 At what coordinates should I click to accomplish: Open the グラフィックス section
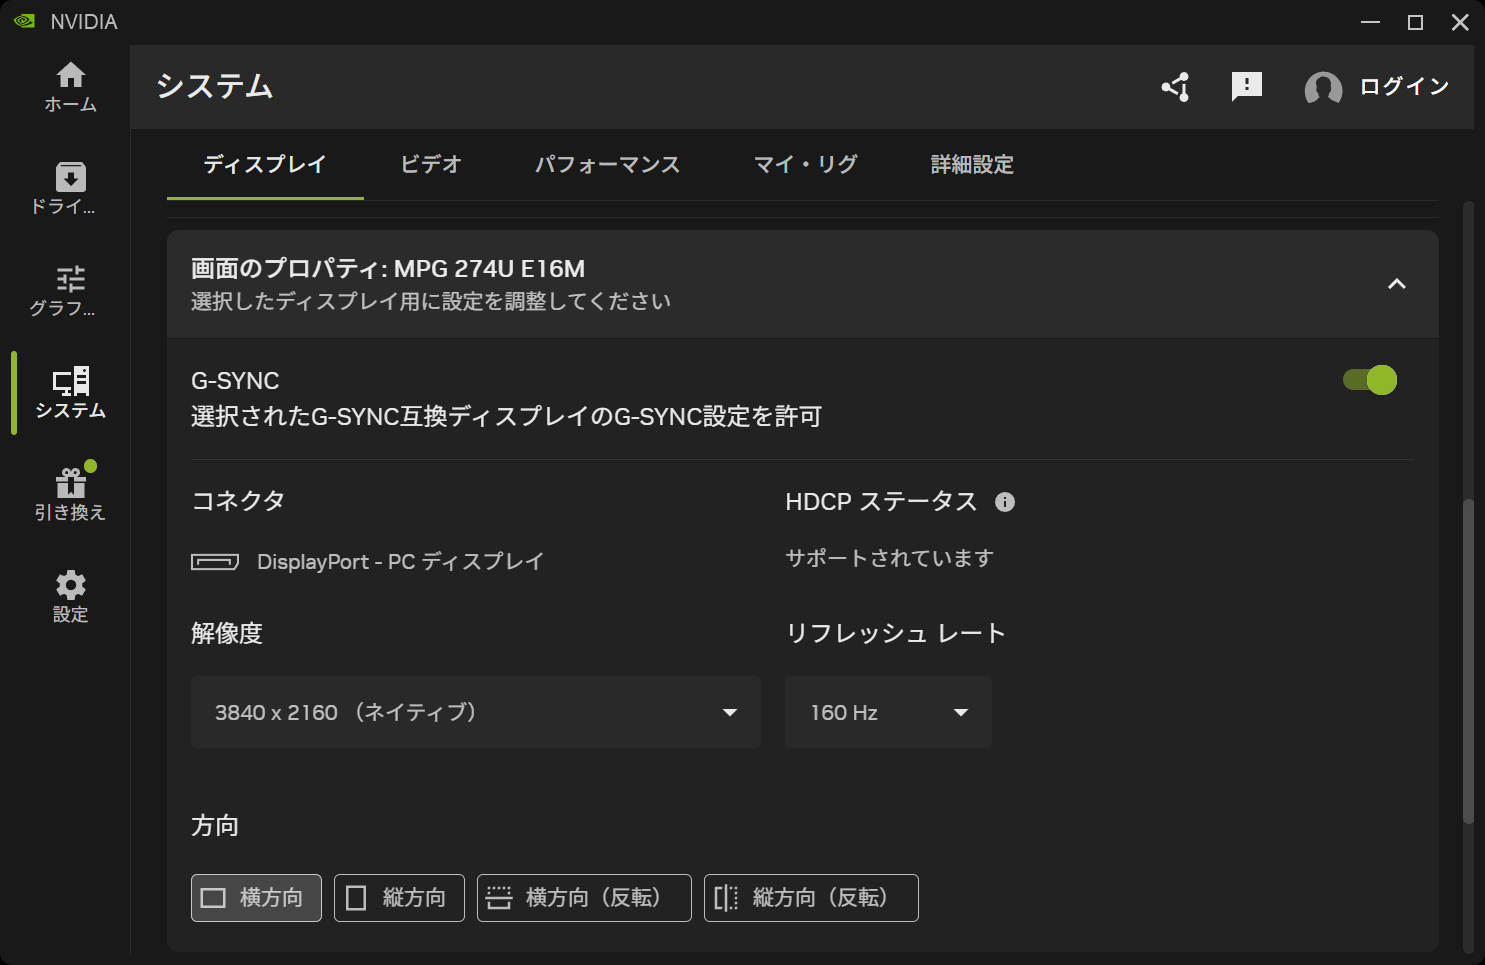click(x=70, y=290)
